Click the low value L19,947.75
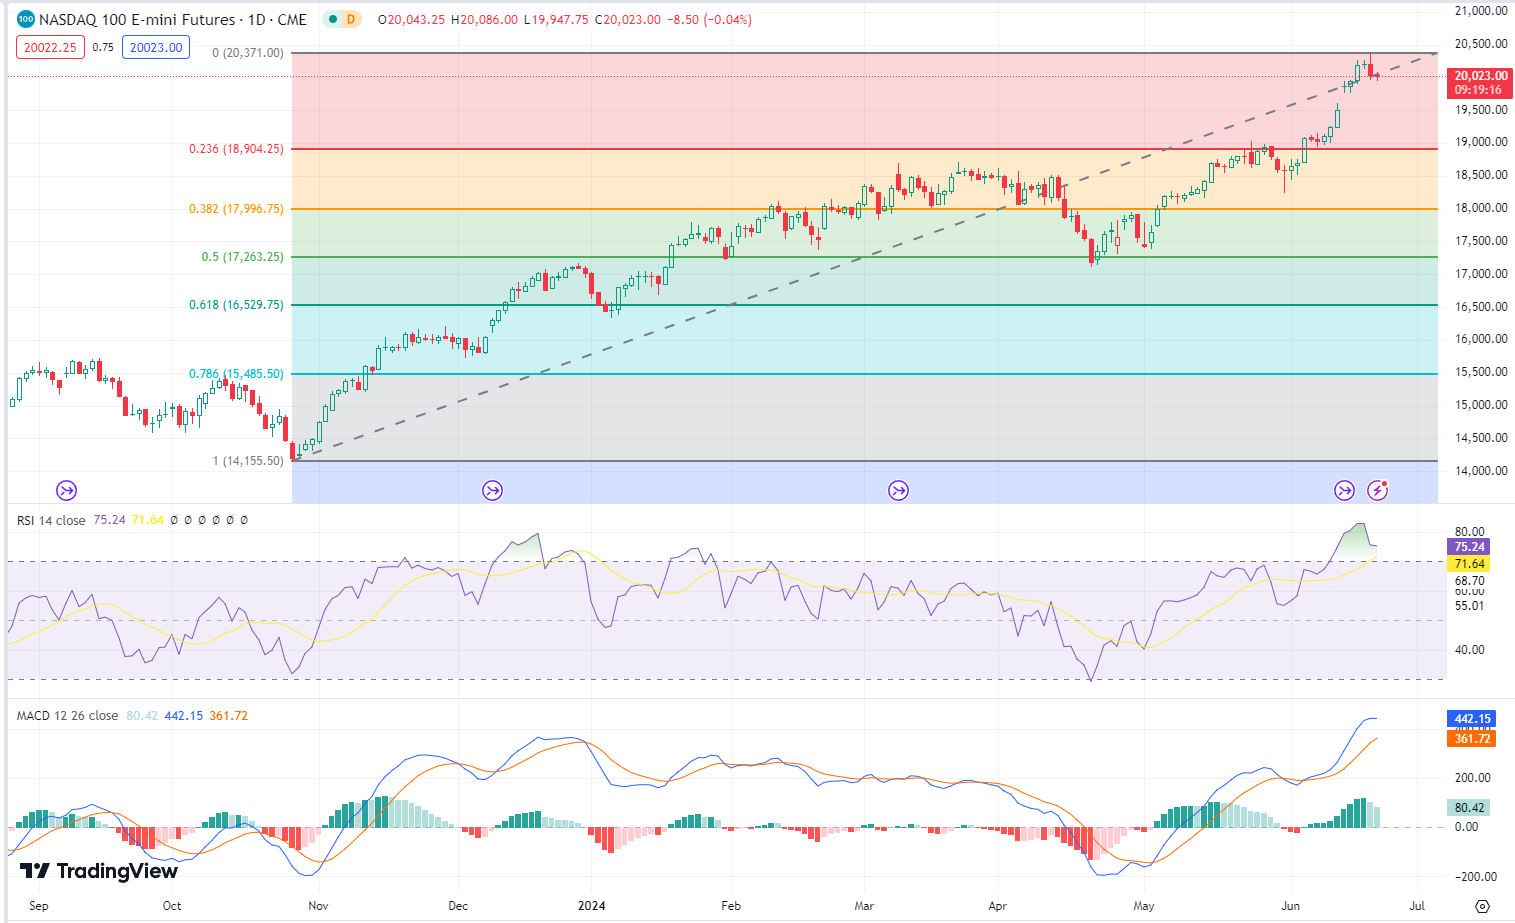This screenshot has height=923, width=1515. [x=555, y=19]
